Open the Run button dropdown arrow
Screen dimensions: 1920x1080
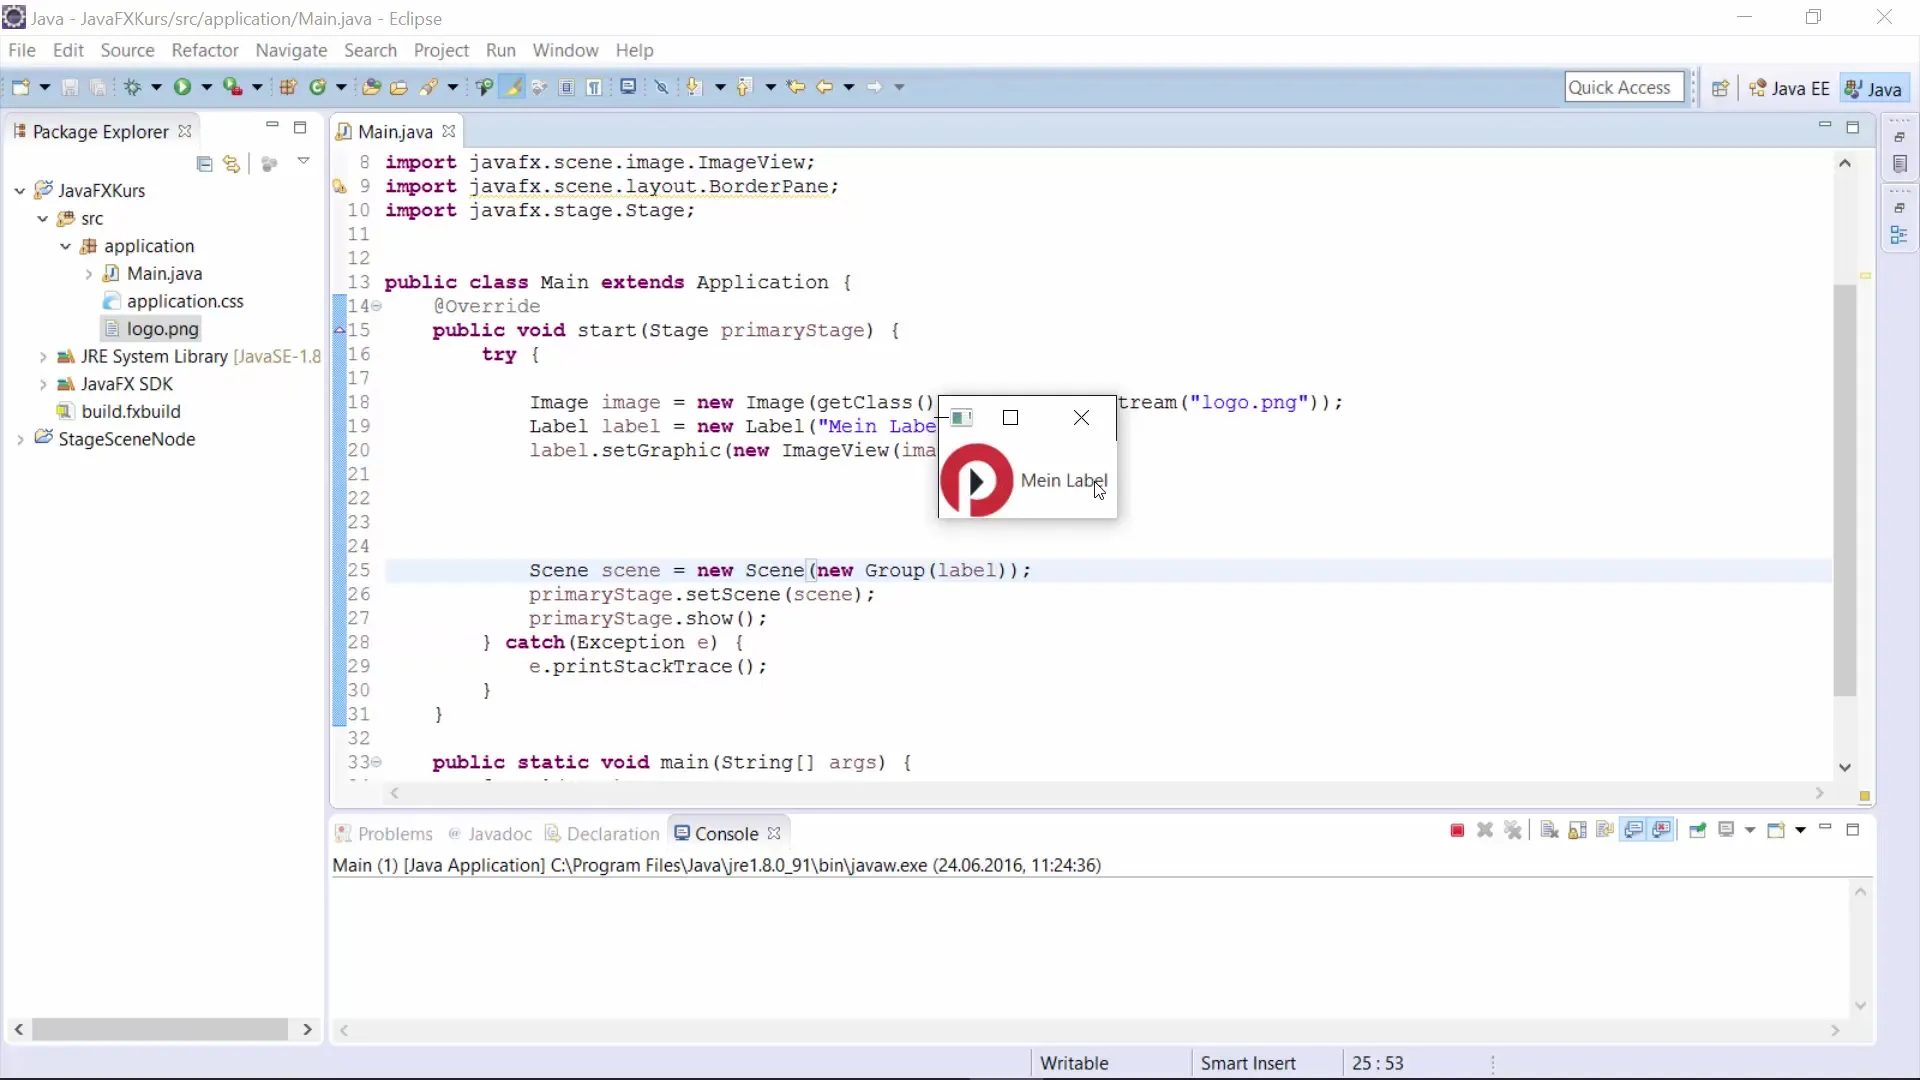(x=207, y=87)
